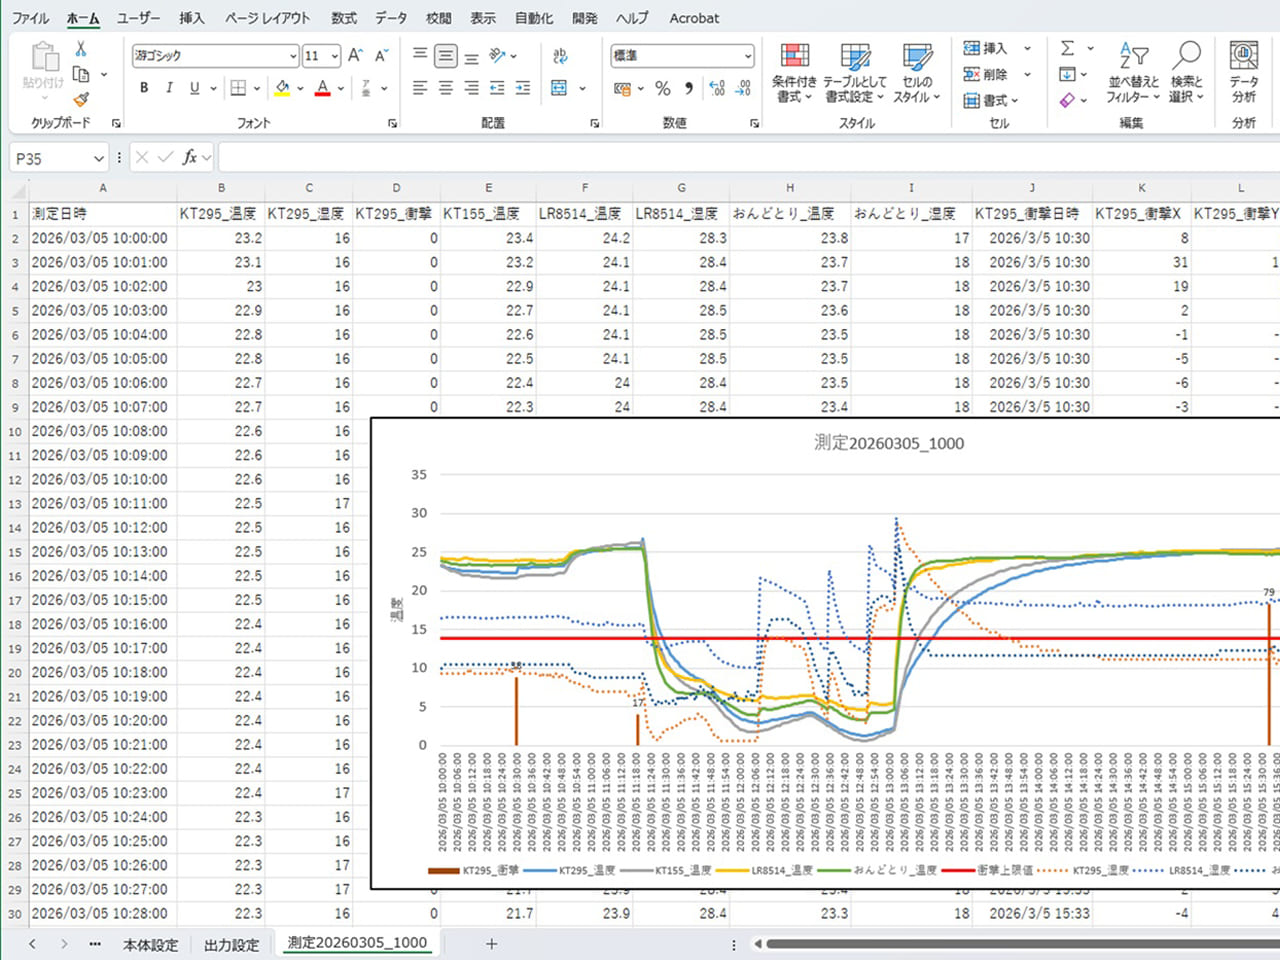This screenshot has width=1280, height=960.
Task: Click the AutoSum sigma icon
Action: click(1067, 48)
